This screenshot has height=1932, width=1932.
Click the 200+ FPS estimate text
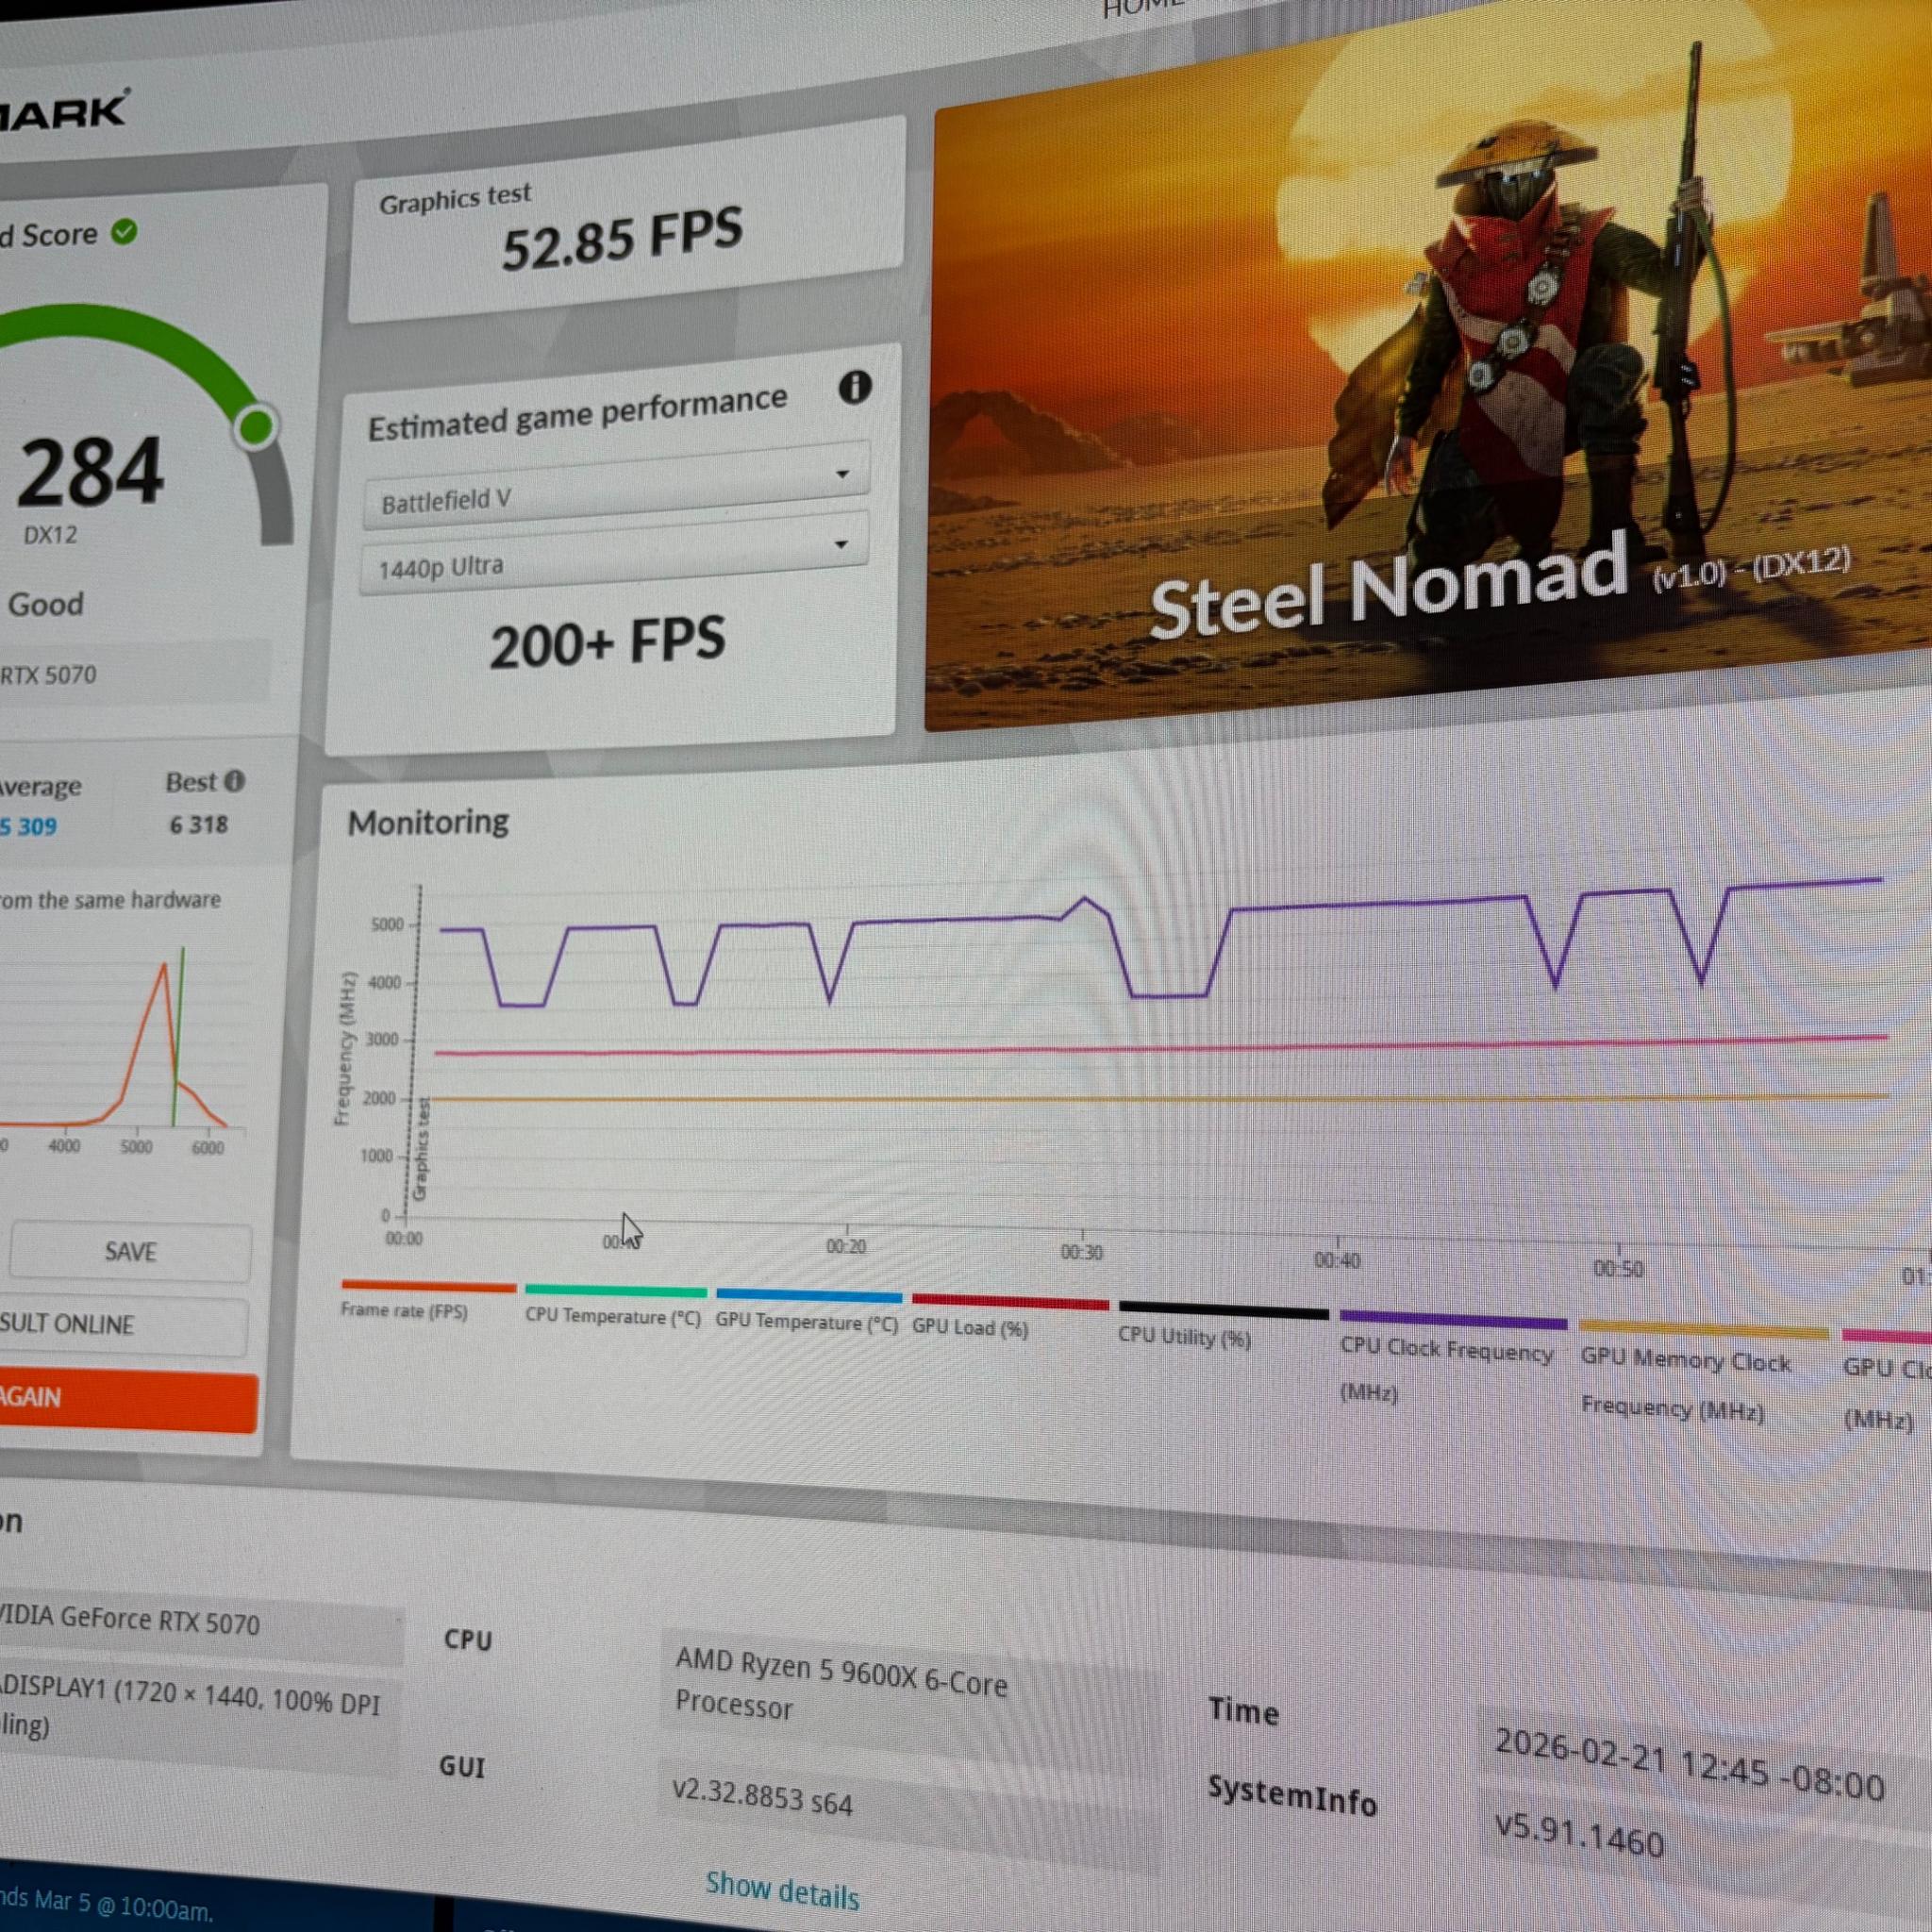[x=608, y=642]
